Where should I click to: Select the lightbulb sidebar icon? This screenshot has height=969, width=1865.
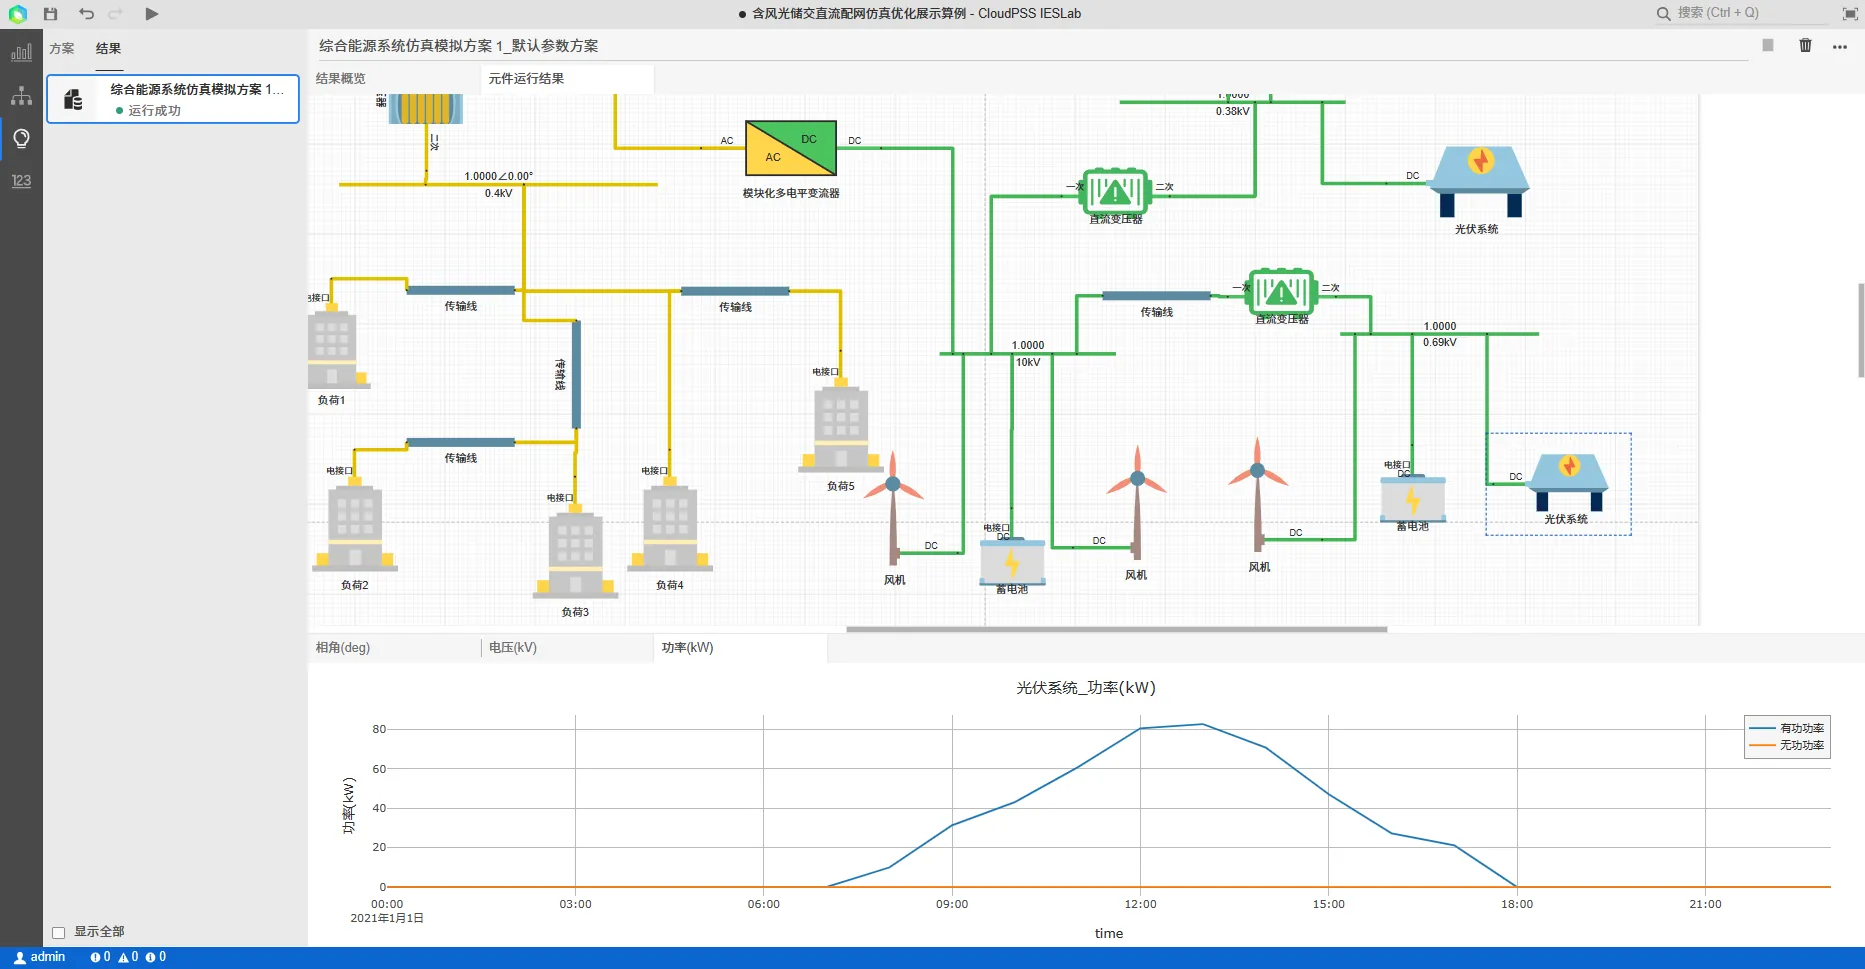[x=21, y=138]
